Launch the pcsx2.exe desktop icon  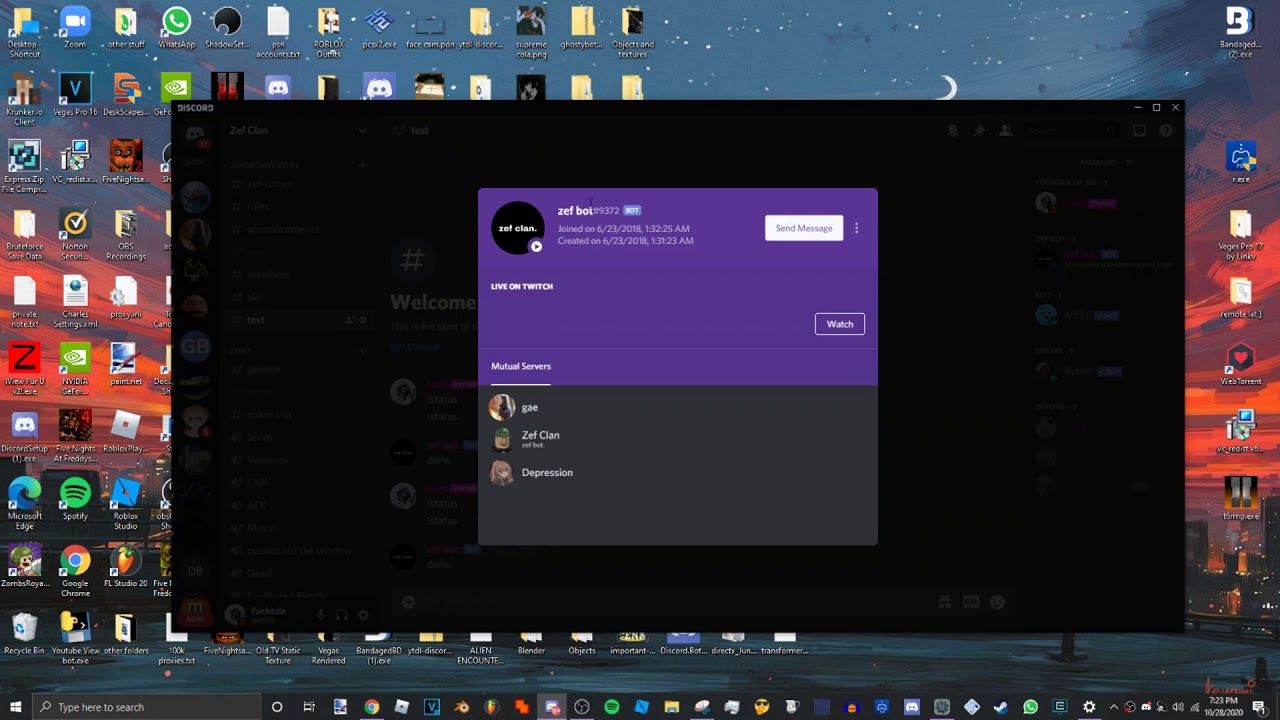coord(379,28)
